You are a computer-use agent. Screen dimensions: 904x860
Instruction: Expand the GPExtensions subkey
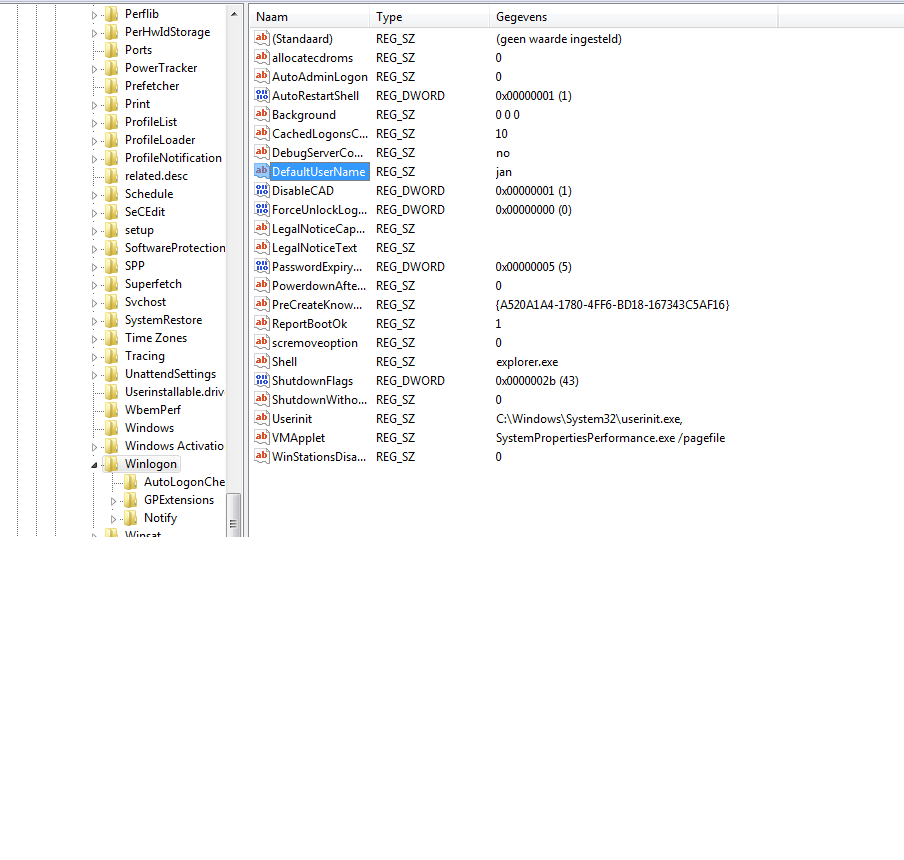tap(114, 501)
